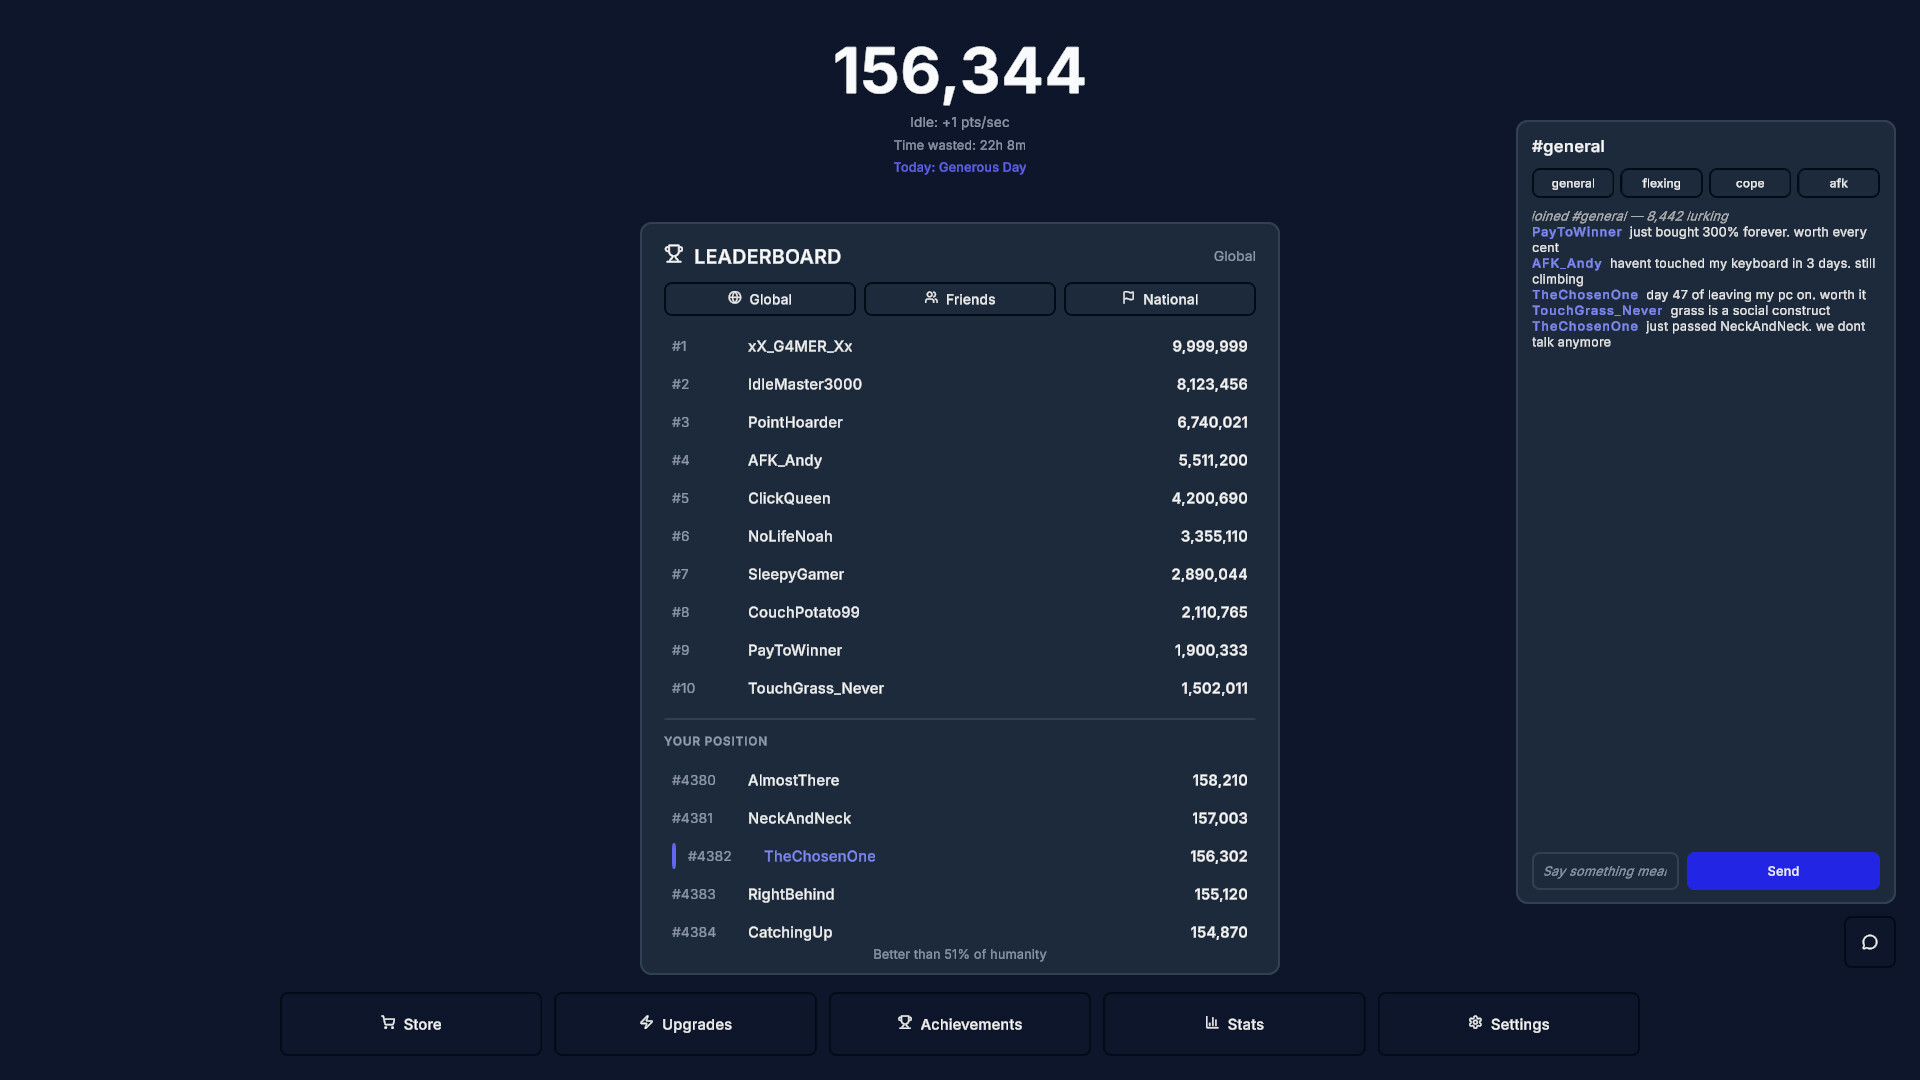Click the xX_G4MER_Xx leaderboard row

(x=960, y=346)
